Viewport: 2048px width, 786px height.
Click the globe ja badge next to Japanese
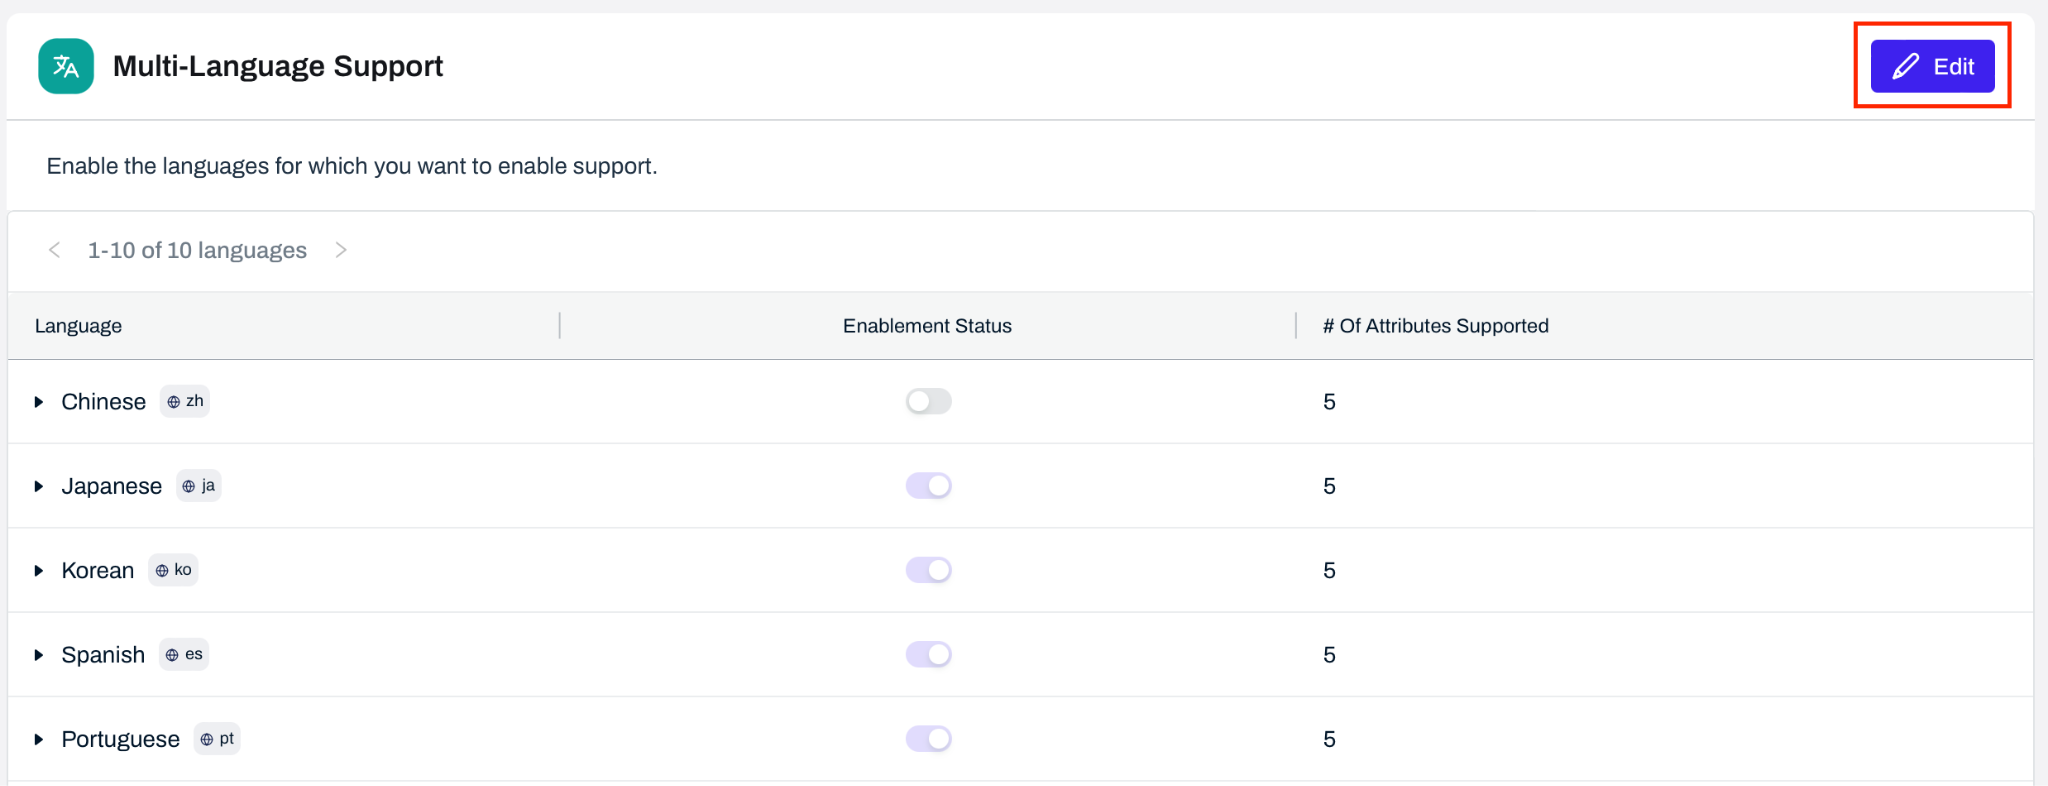point(198,486)
